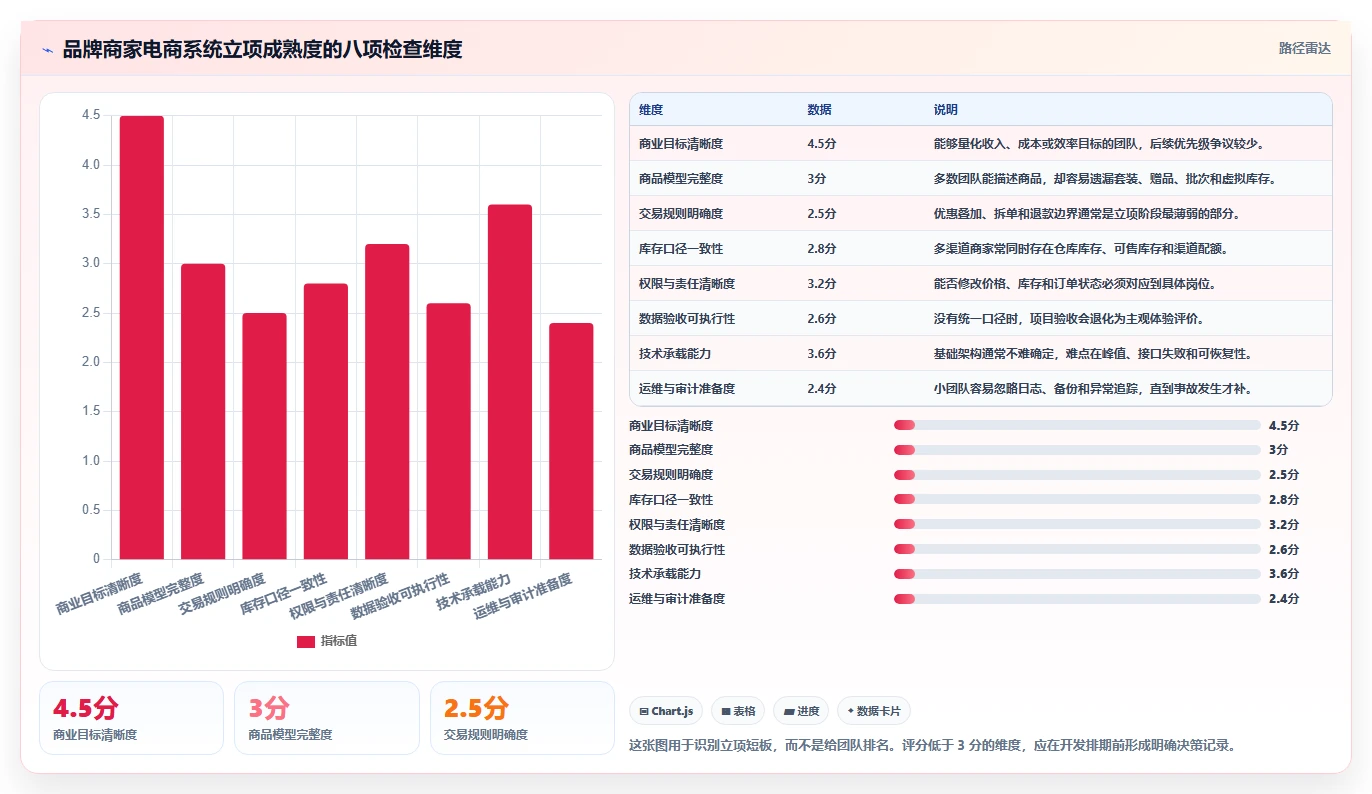This screenshot has width=1372, height=794.
Task: Click the chart title 品牌商家电商系统立项成熟度的八项检查维度
Action: 262,49
